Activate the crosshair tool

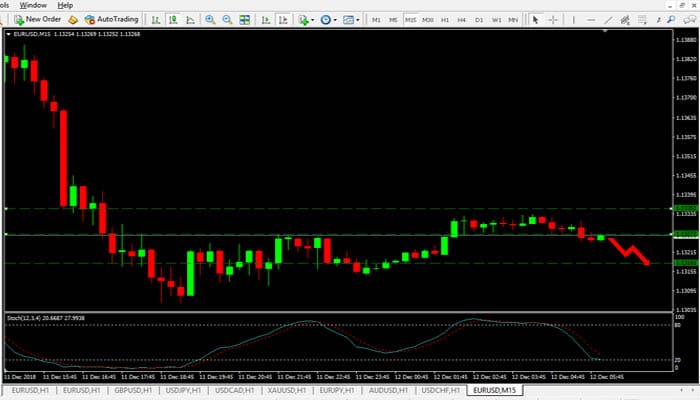click(552, 19)
